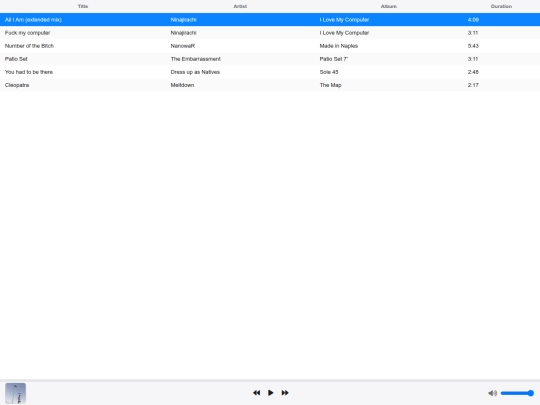This screenshot has width=540, height=405.
Task: Click the 5:43 duration cell
Action: pos(473,46)
